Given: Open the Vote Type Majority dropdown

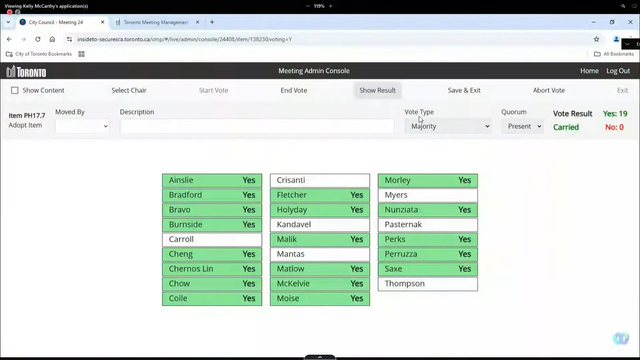Looking at the screenshot, I should pos(448,126).
